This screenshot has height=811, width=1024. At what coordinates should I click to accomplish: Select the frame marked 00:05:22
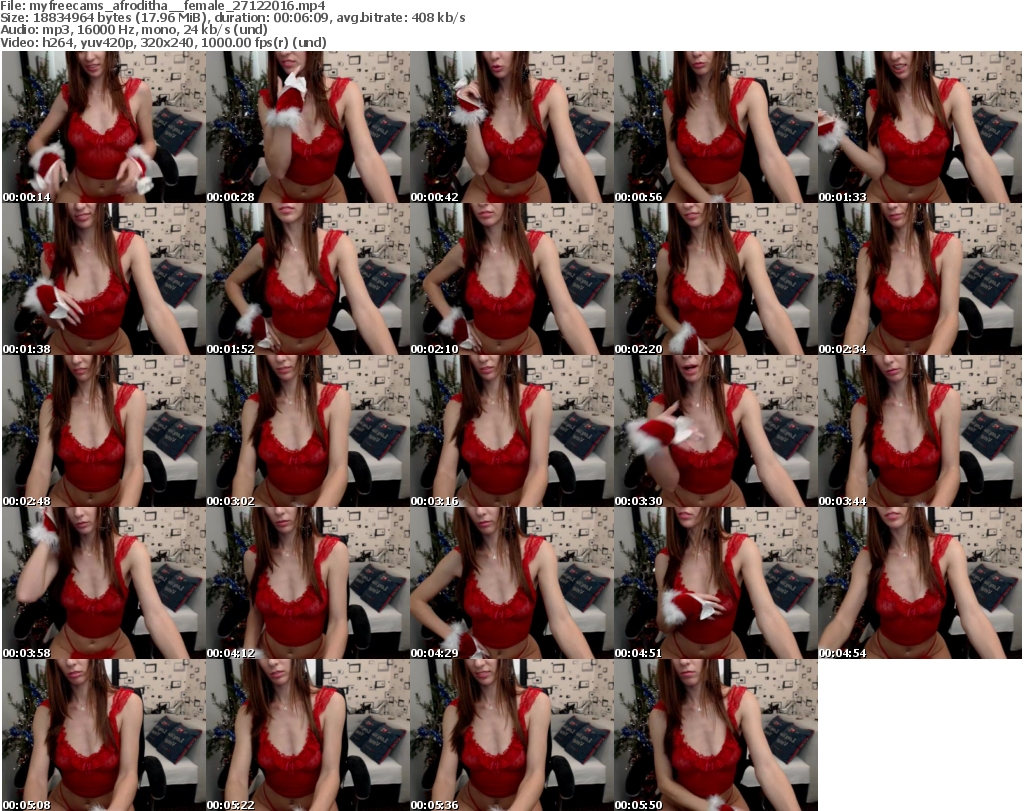[x=308, y=735]
